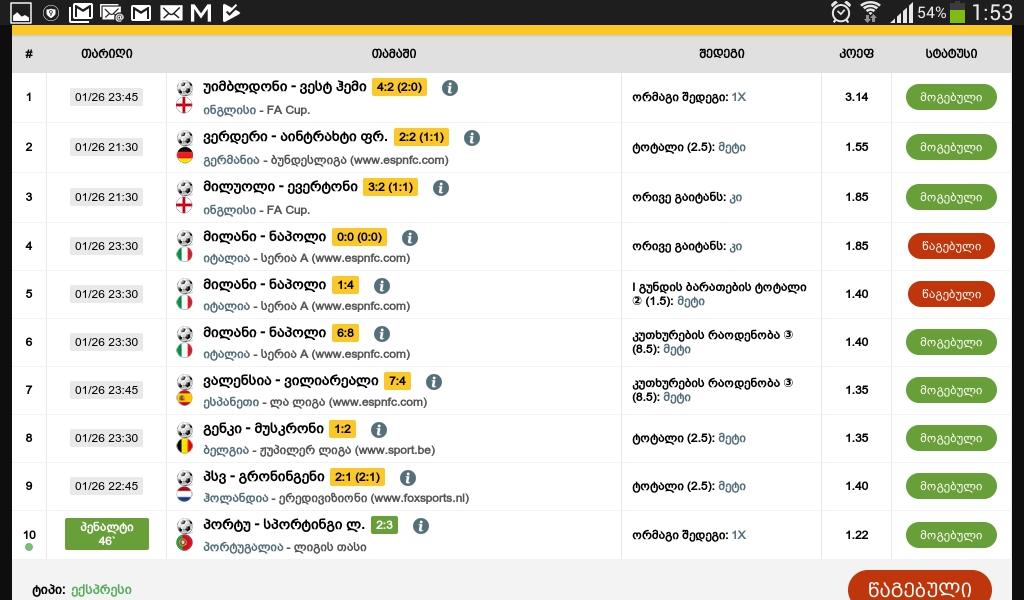Click ჰოლანდია - ერედივიზიონი league text
This screenshot has height=600, width=1024.
point(336,498)
